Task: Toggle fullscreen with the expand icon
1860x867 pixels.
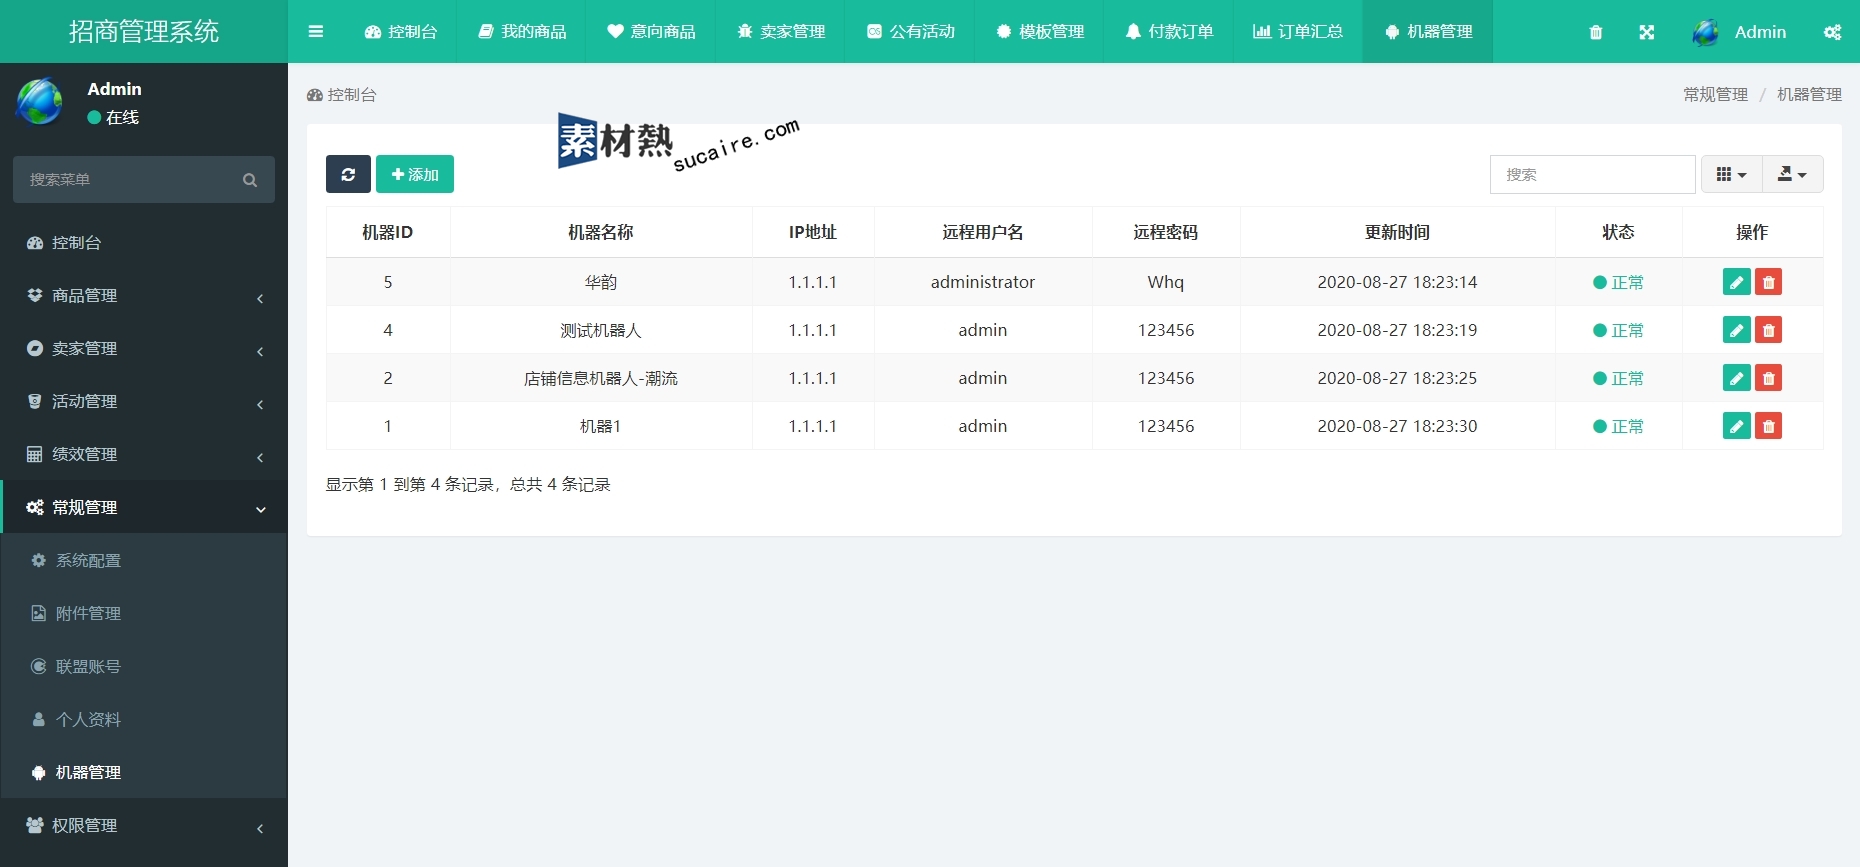Action: coord(1647,32)
